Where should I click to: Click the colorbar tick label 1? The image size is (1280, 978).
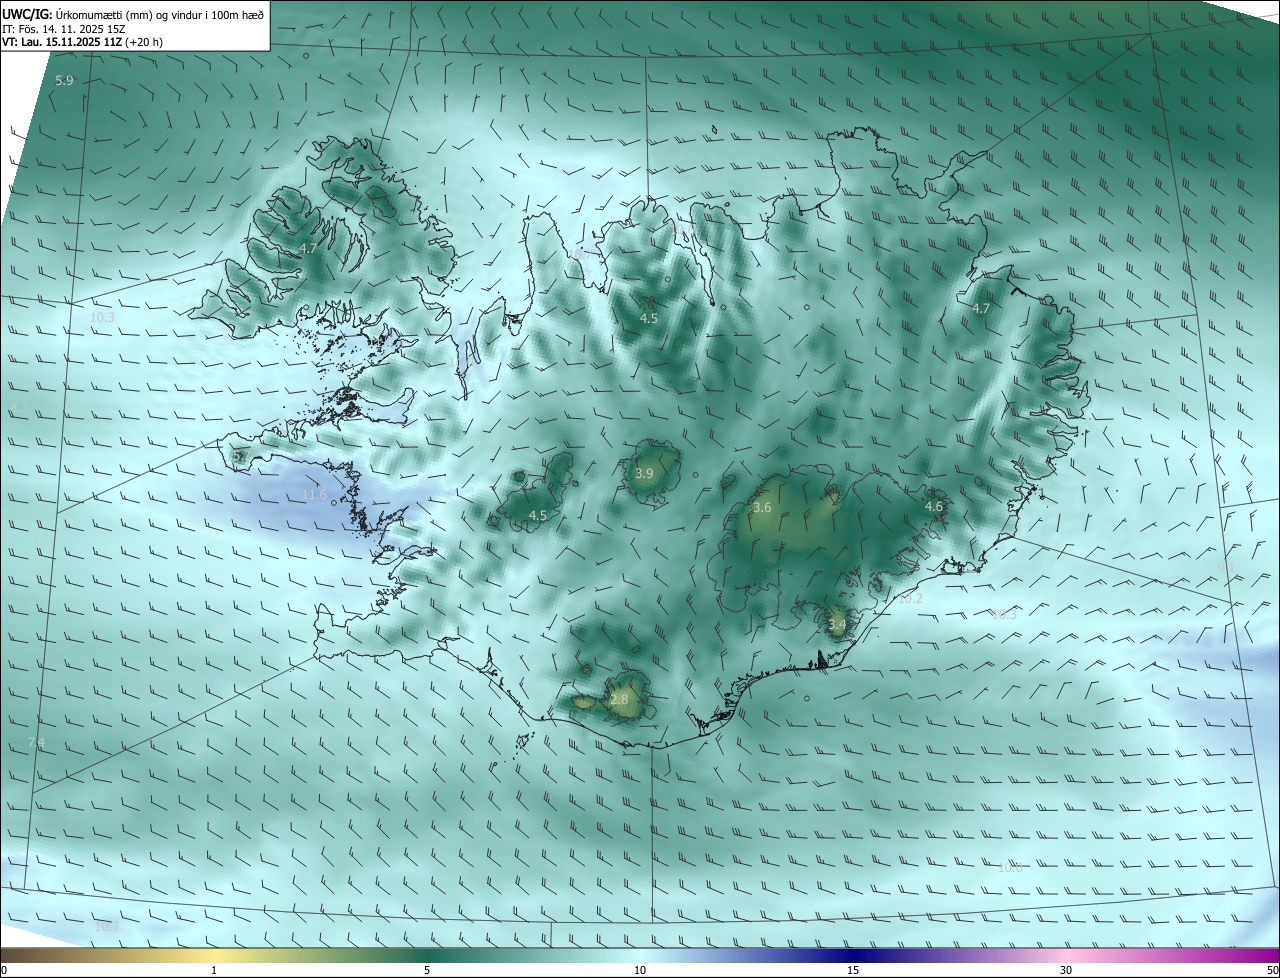pos(214,970)
